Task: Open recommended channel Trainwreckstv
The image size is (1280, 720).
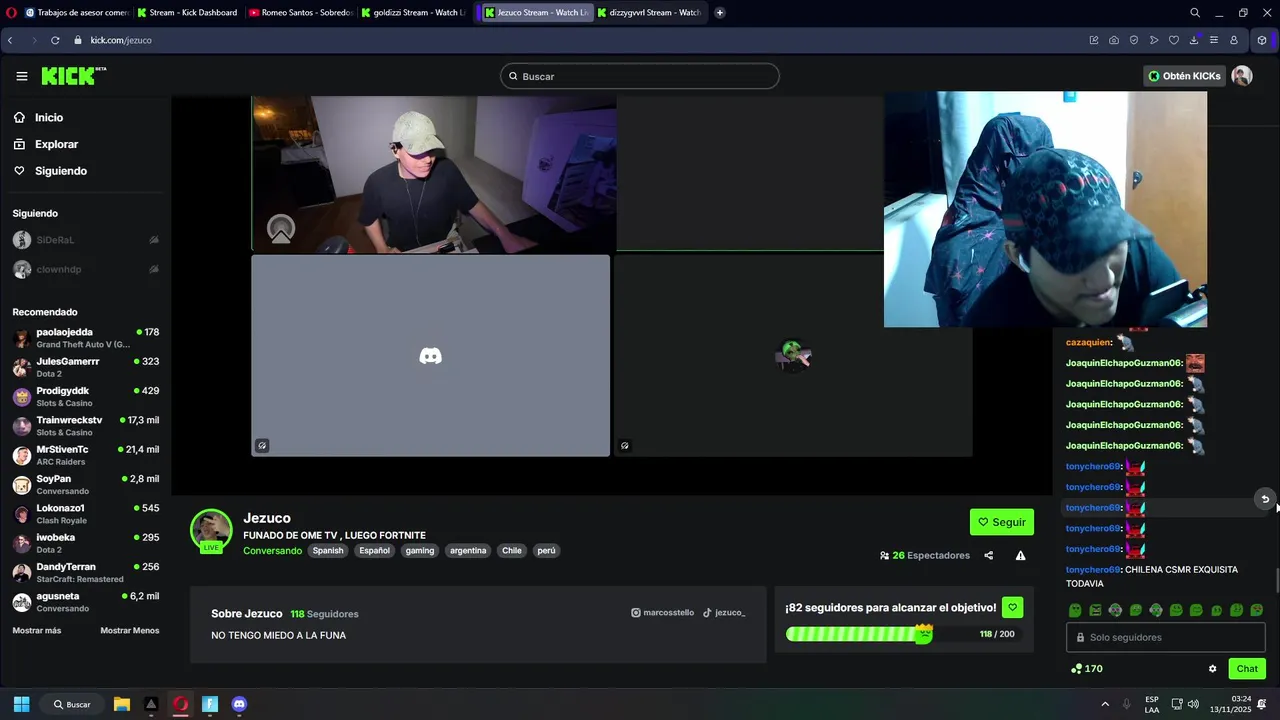Action: click(86, 426)
